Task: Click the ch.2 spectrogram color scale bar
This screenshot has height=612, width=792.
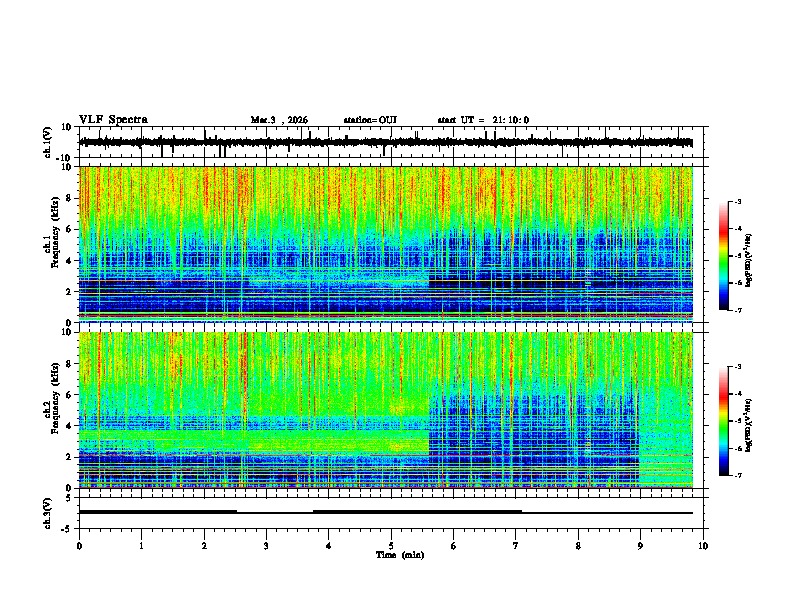Action: click(724, 421)
